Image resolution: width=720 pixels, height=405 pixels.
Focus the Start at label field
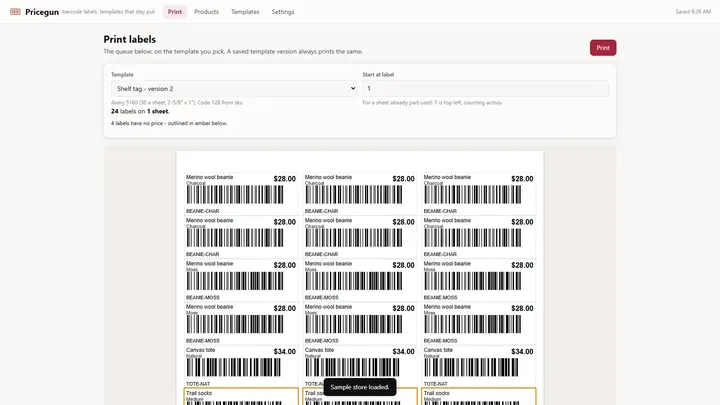click(485, 89)
